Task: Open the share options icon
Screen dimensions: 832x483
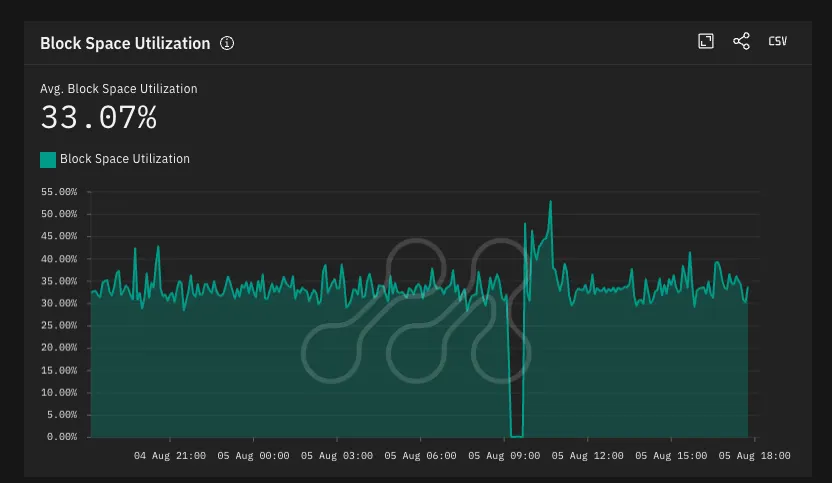Action: click(x=741, y=41)
